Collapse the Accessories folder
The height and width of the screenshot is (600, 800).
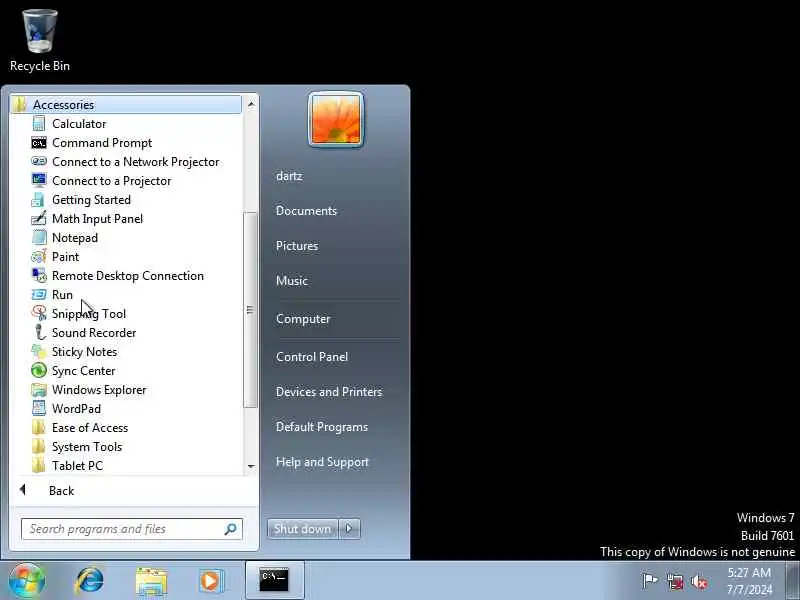point(126,105)
